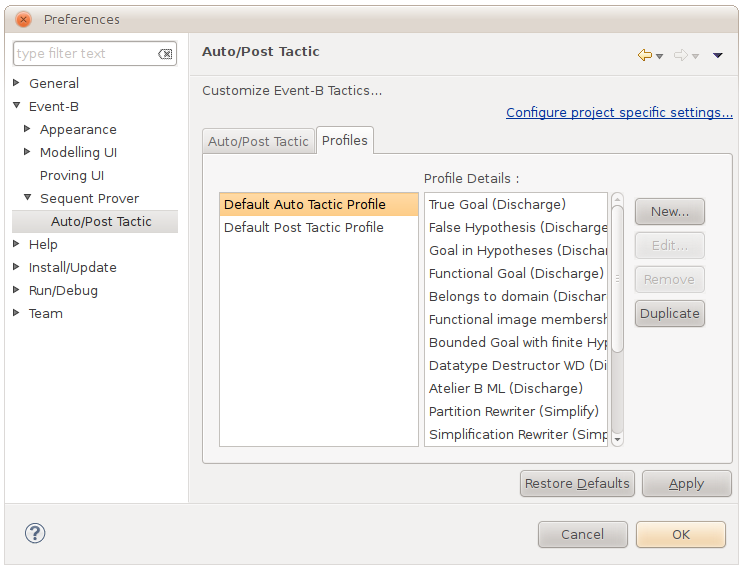This screenshot has width=743, height=570.
Task: Click Restore Defaults button
Action: point(577,483)
